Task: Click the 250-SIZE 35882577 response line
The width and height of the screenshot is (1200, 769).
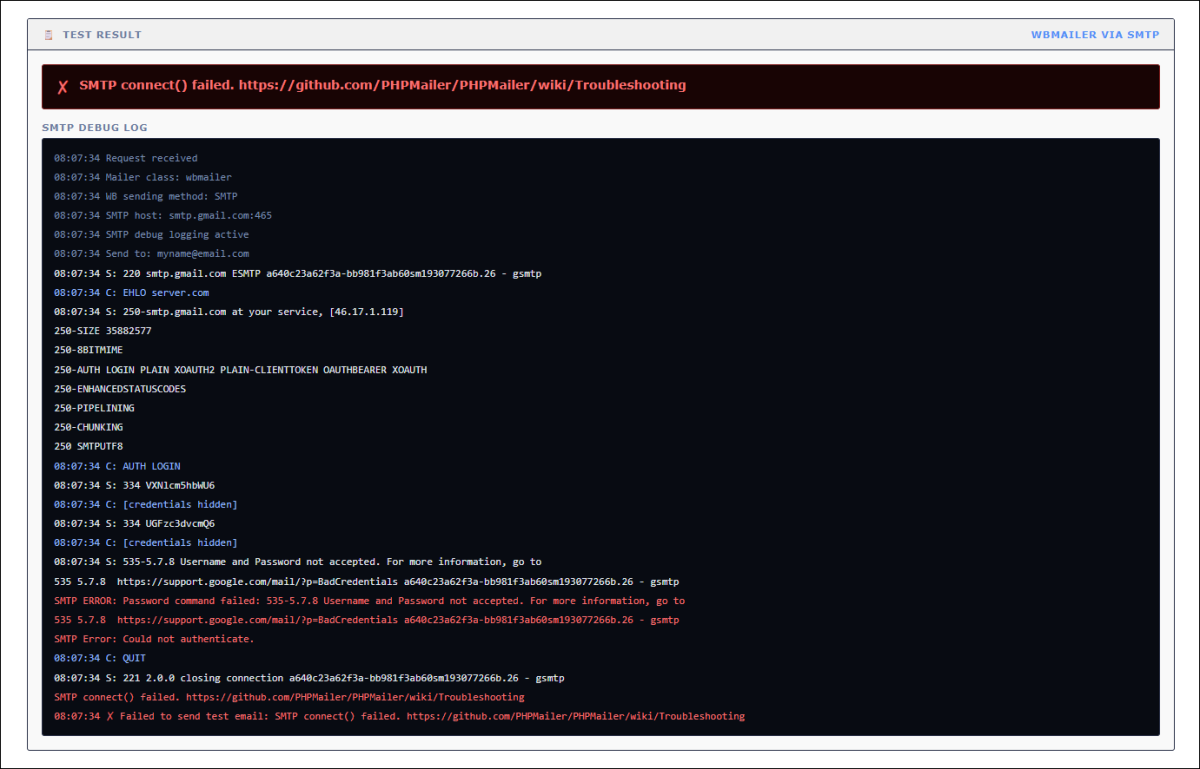Action: point(103,331)
